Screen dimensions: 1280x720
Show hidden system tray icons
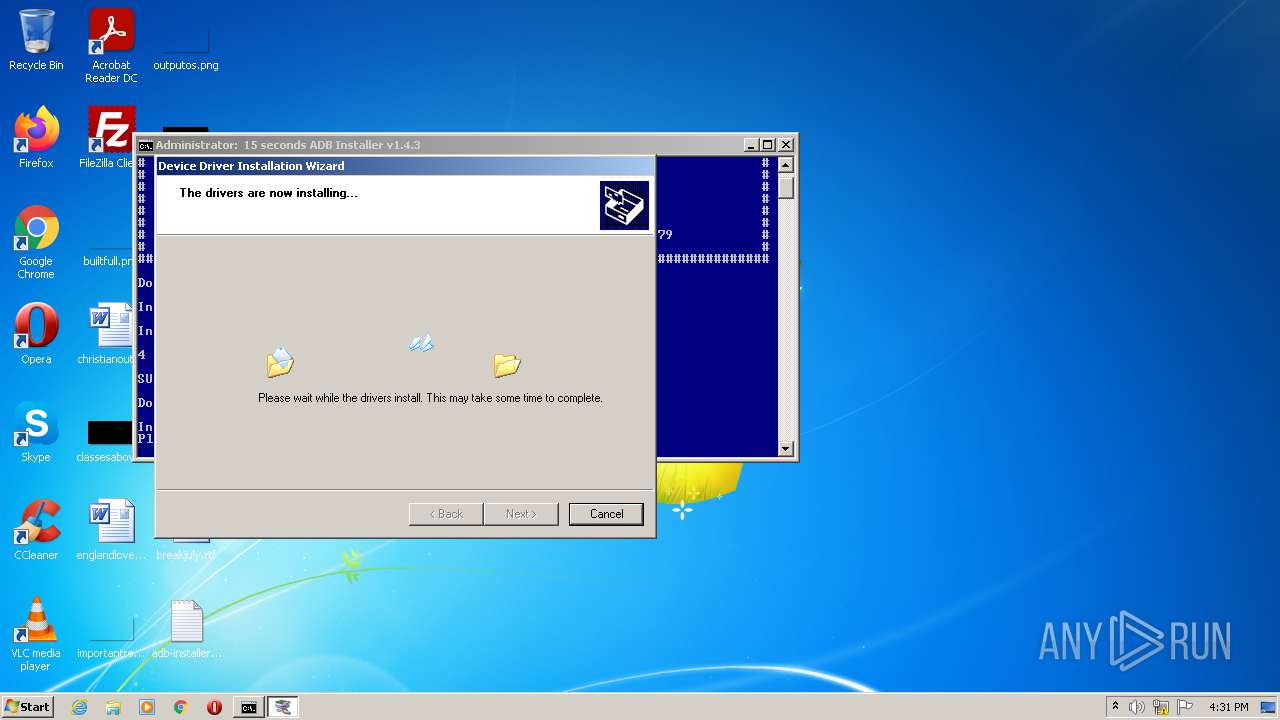[1116, 707]
